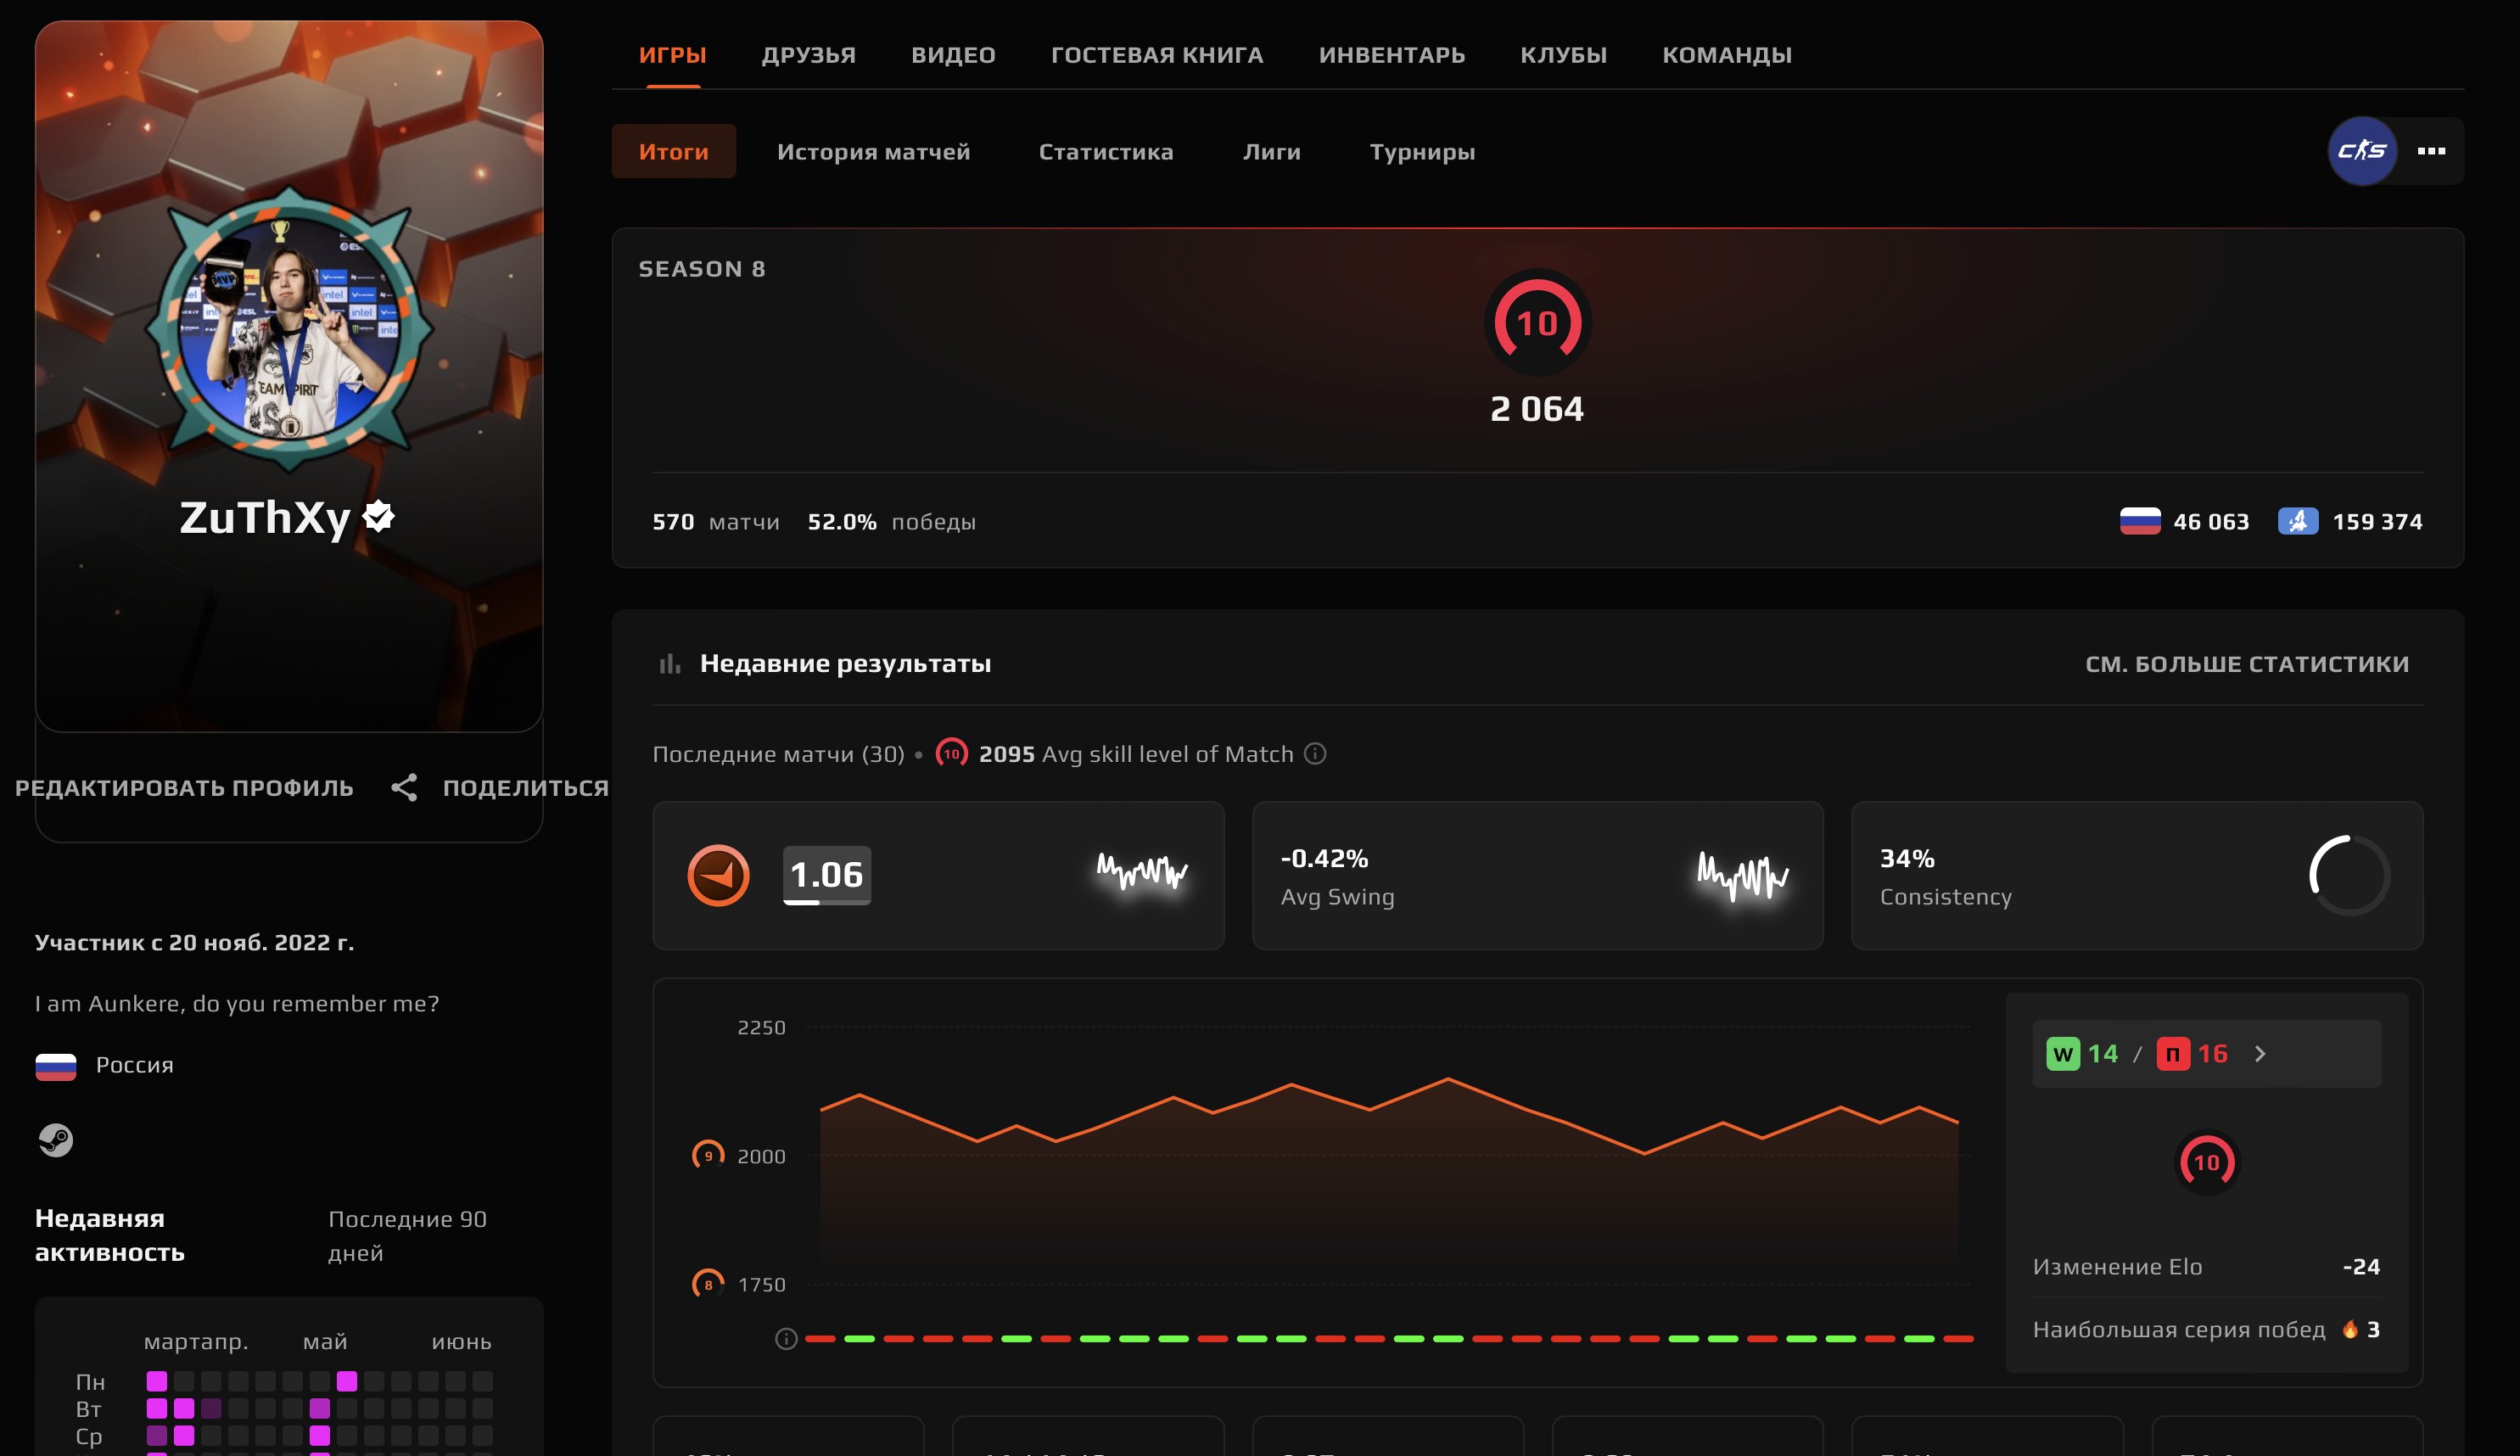The width and height of the screenshot is (2520, 1456).
Task: Click the verified badge next to ZuThXy
Action: coord(379,516)
